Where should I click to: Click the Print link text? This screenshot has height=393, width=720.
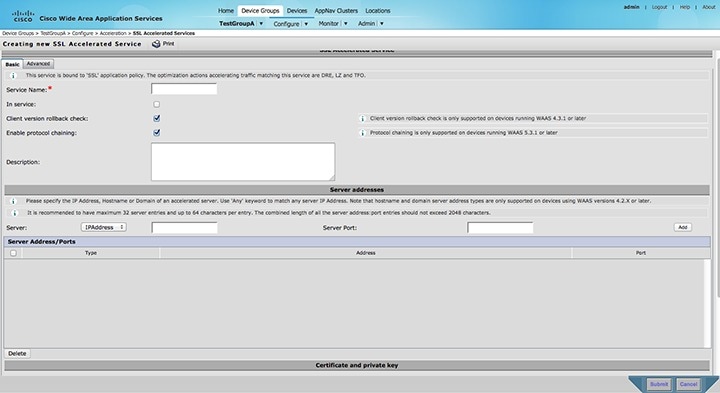[x=169, y=44]
